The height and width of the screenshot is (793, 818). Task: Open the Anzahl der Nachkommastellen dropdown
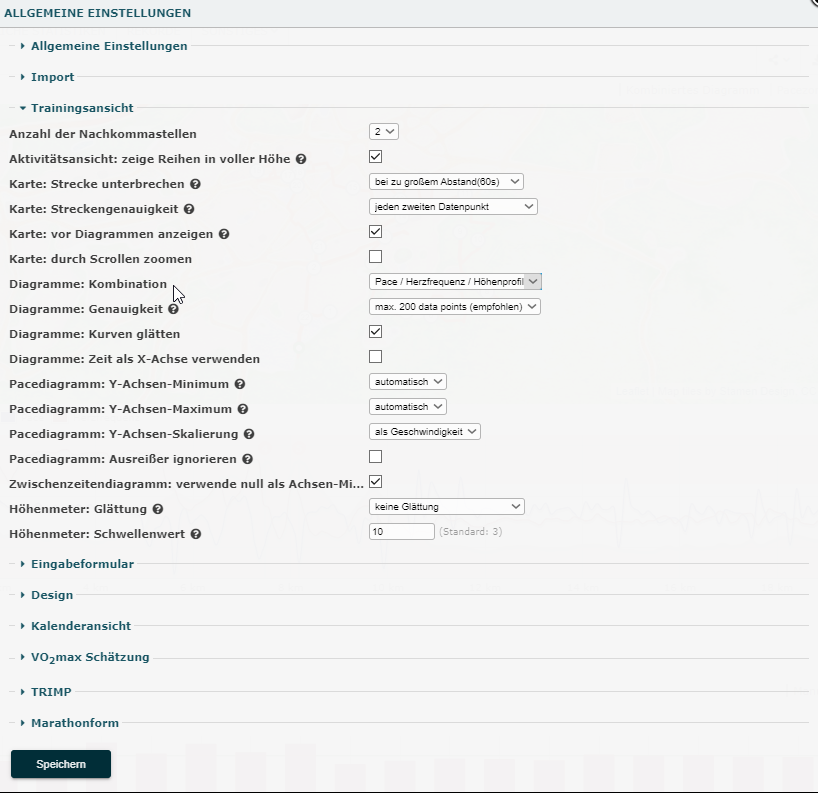[384, 132]
